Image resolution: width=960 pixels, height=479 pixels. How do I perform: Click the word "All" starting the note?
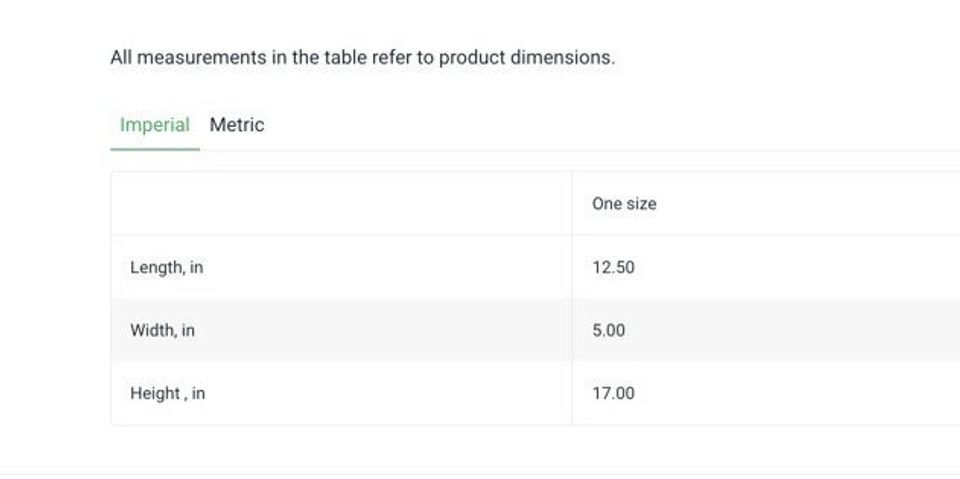click(121, 58)
